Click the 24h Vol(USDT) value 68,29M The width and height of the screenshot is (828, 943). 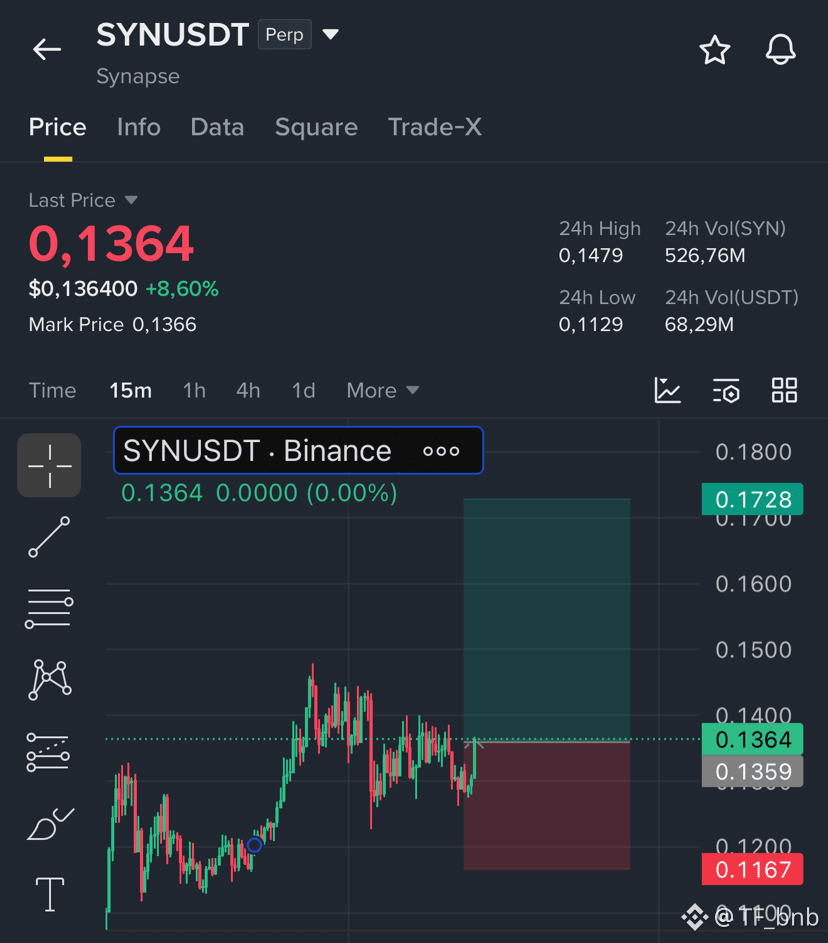click(699, 325)
